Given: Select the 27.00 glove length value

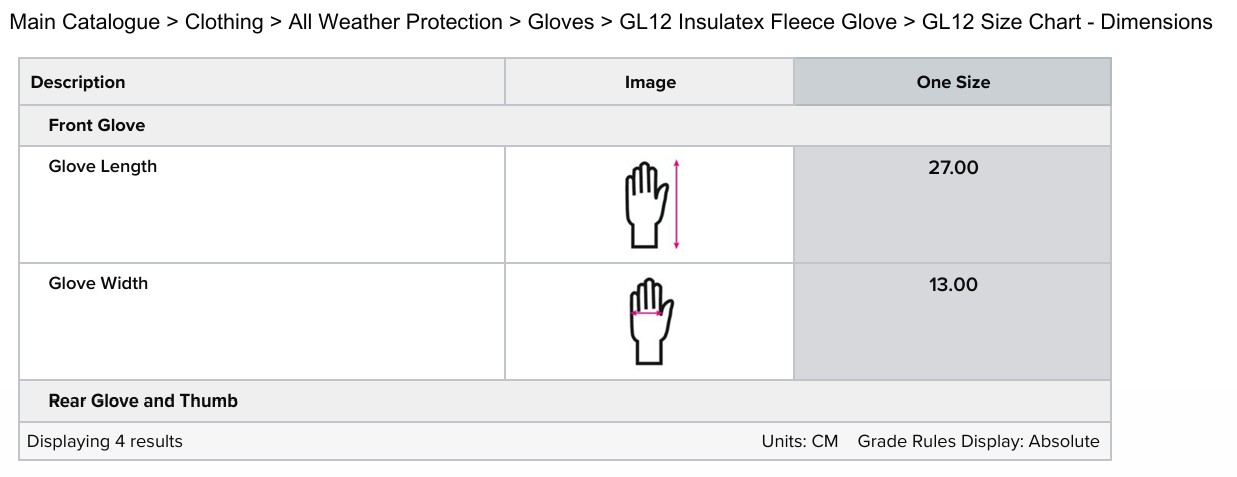Looking at the screenshot, I should point(953,168).
